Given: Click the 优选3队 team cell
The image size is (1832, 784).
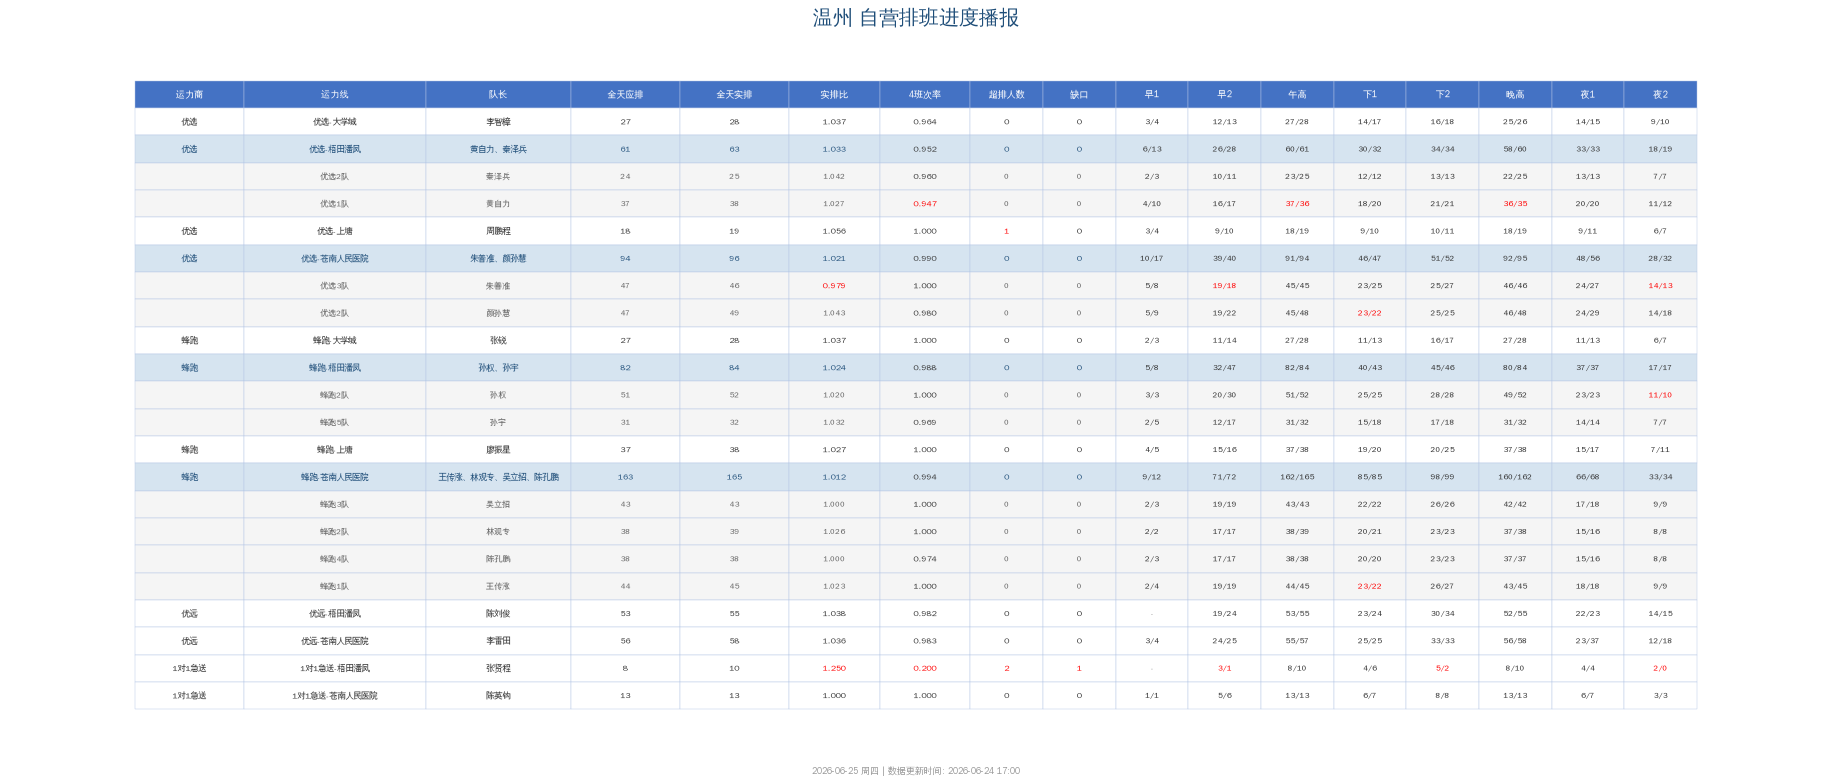Looking at the screenshot, I should pyautogui.click(x=334, y=286).
